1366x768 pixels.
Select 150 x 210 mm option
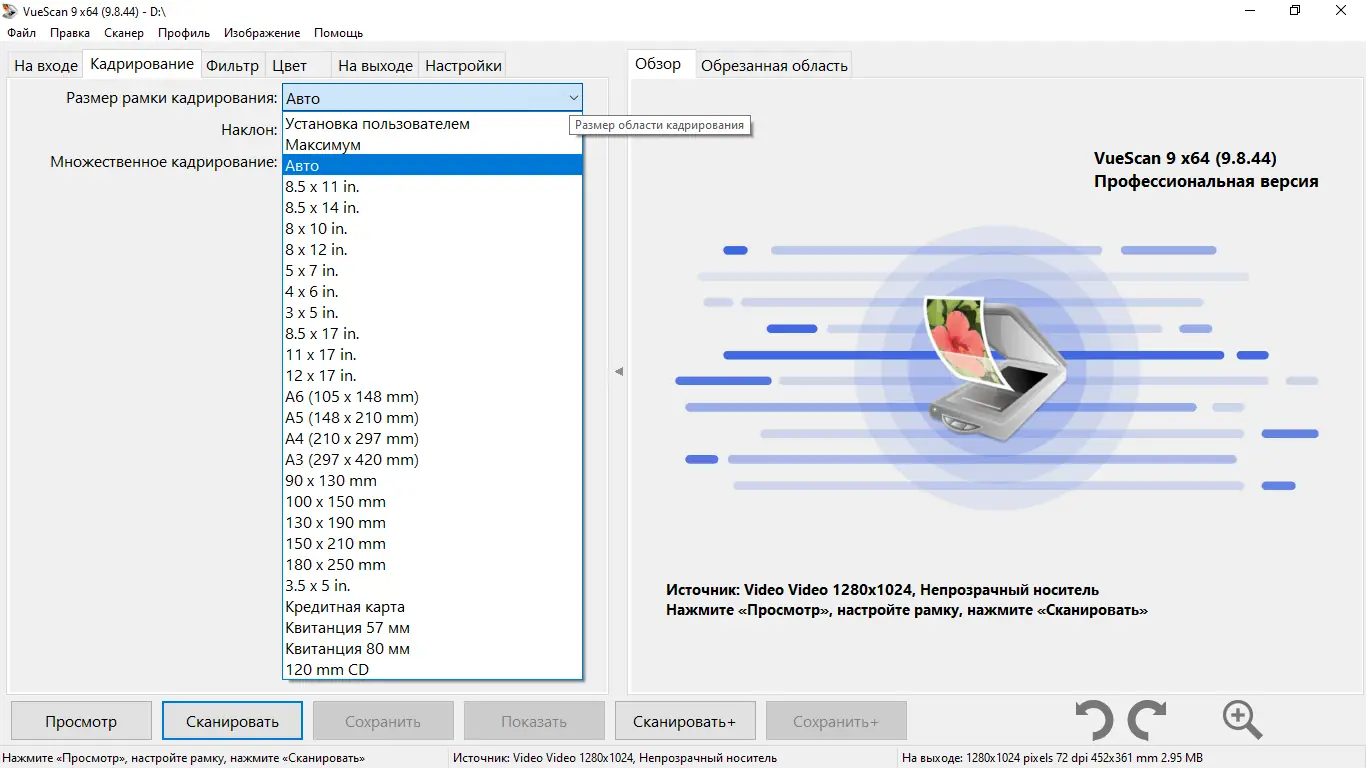(x=432, y=543)
